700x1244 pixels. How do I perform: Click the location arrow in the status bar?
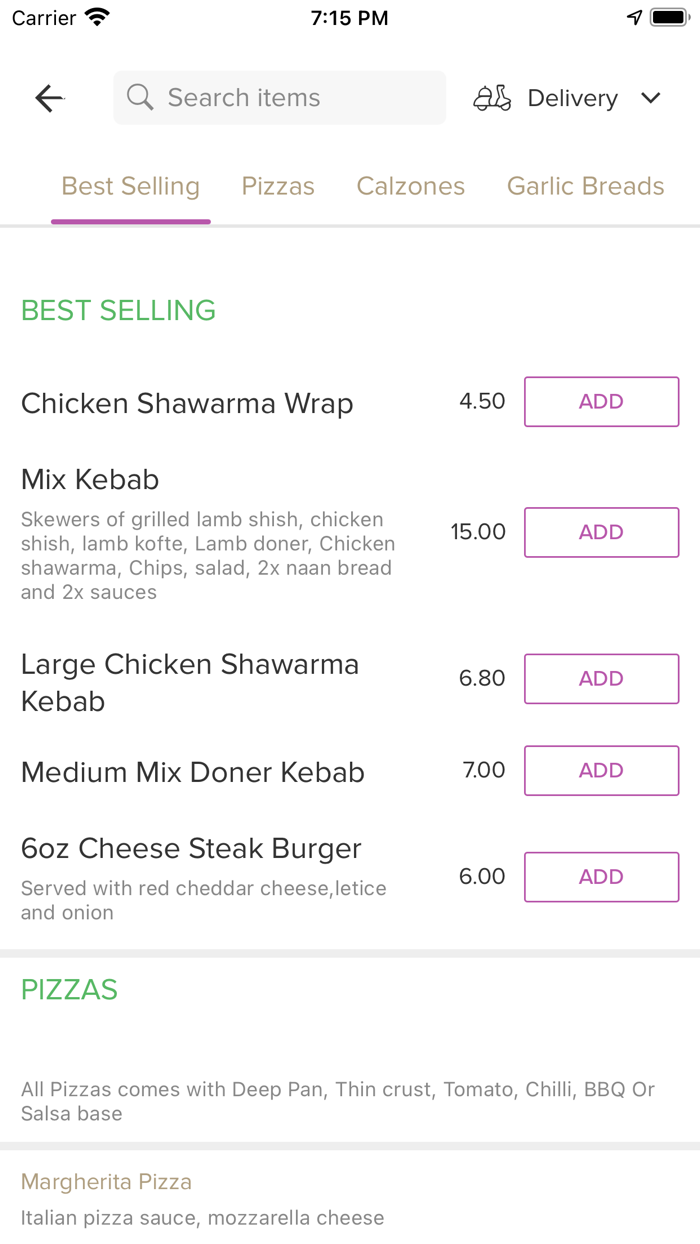637,16
